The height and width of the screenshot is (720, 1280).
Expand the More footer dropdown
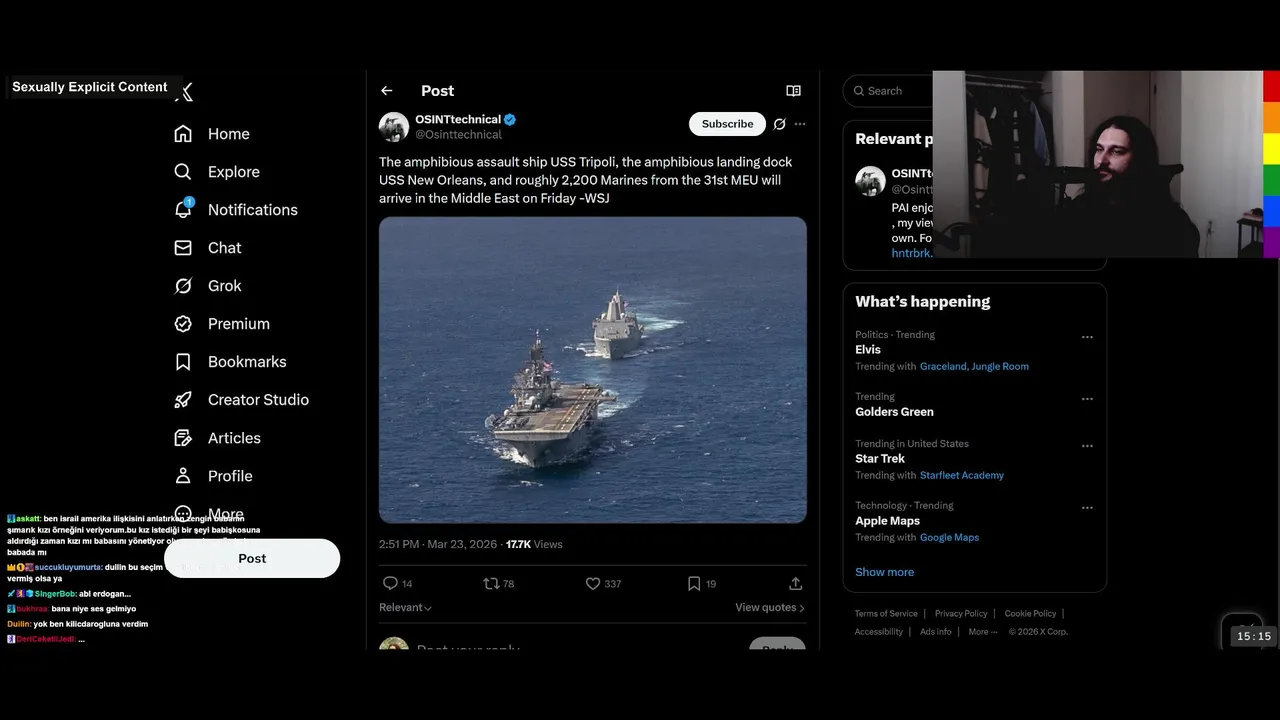tap(981, 632)
